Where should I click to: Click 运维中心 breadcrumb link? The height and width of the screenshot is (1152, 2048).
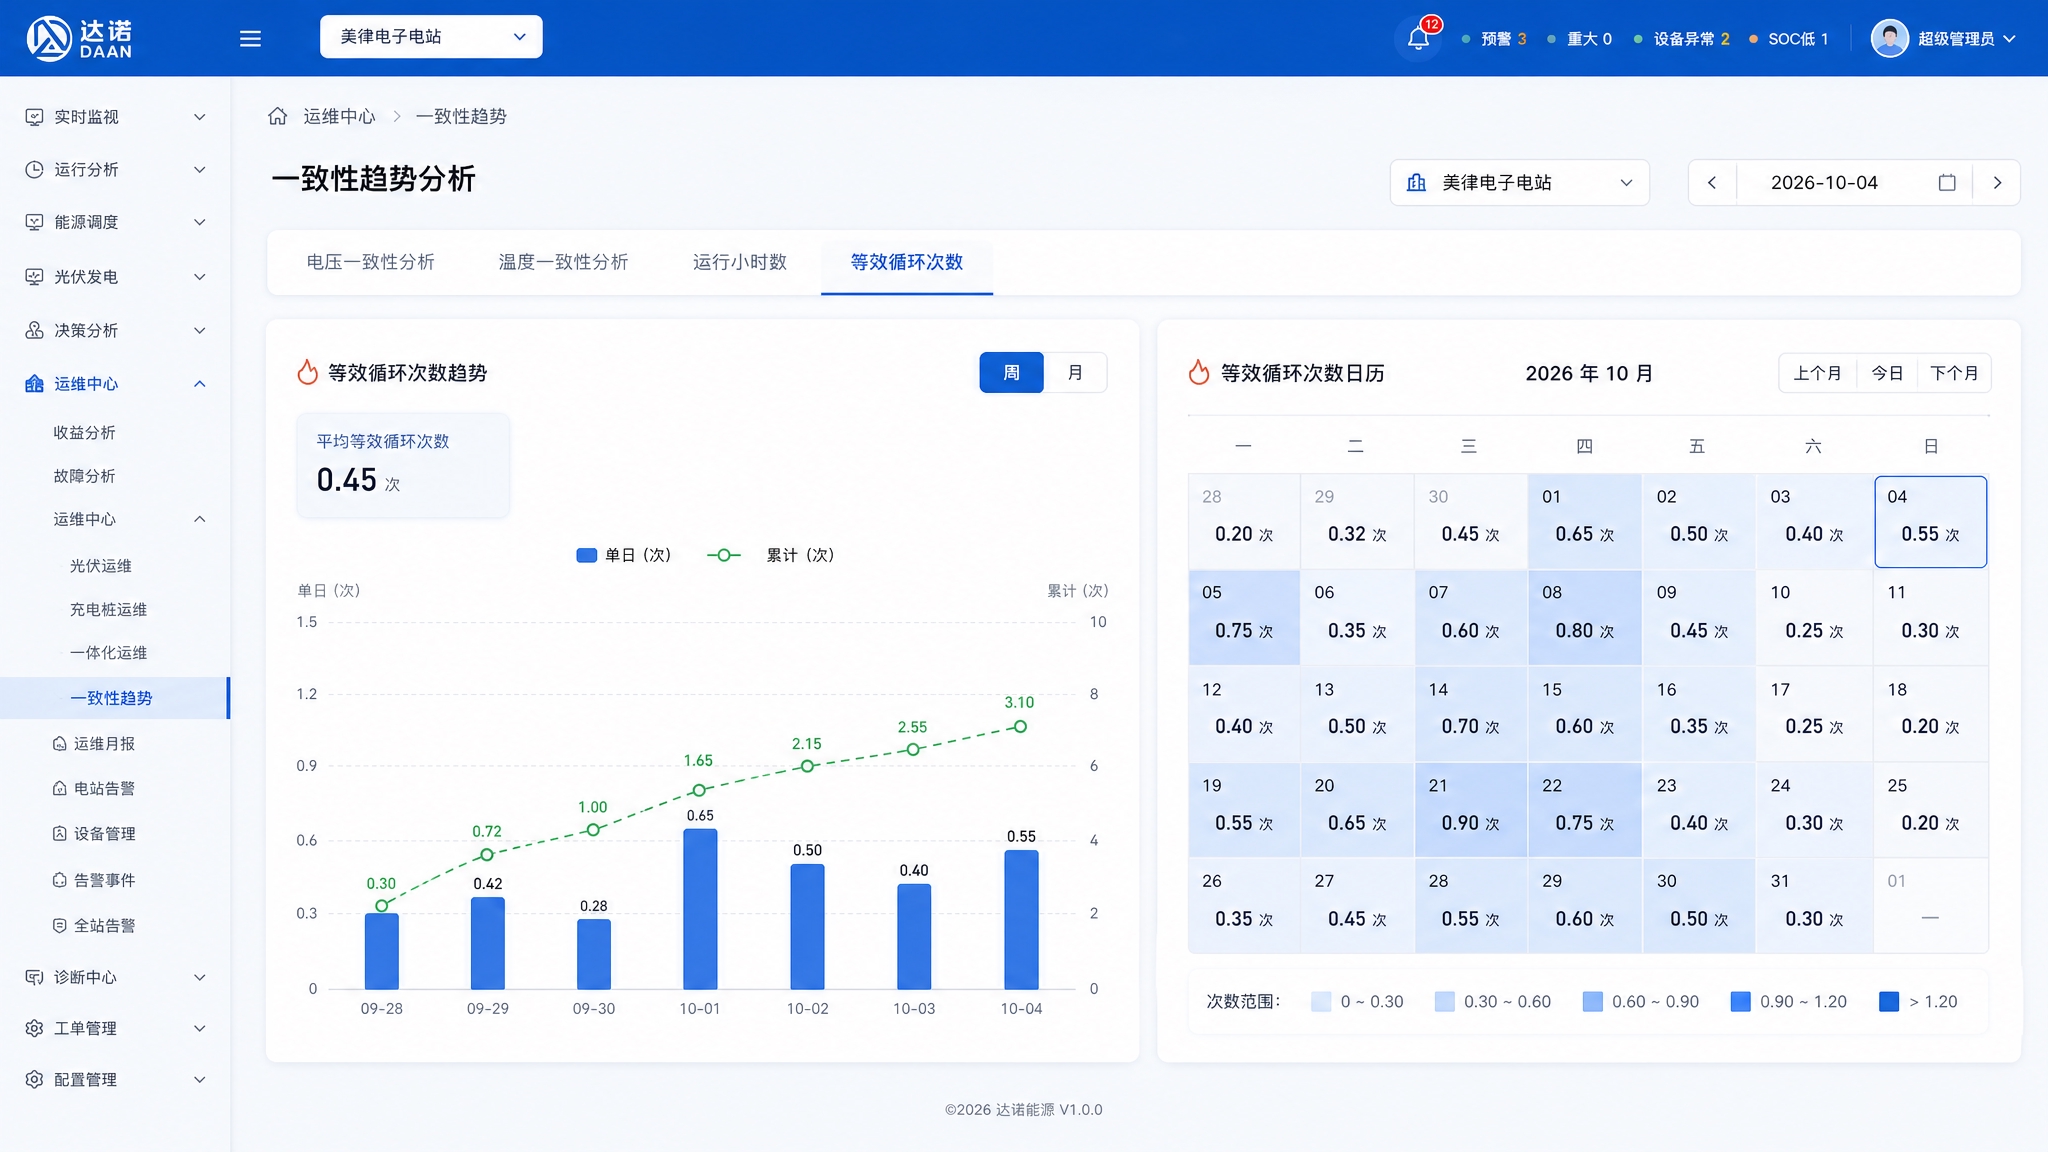[339, 116]
